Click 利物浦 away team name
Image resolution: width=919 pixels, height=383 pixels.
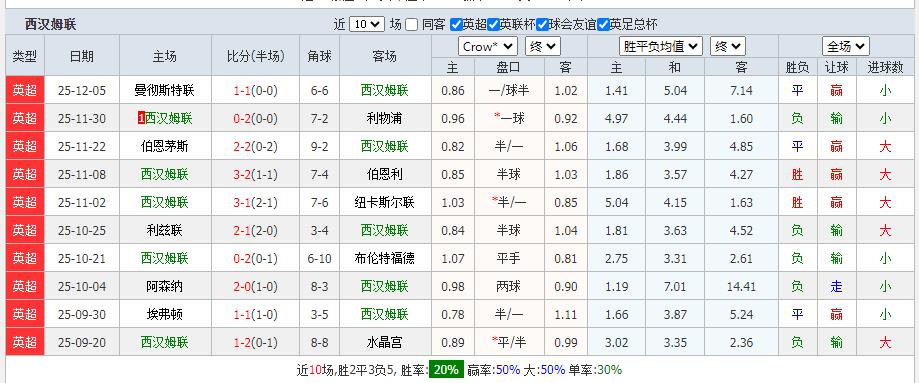coord(384,118)
